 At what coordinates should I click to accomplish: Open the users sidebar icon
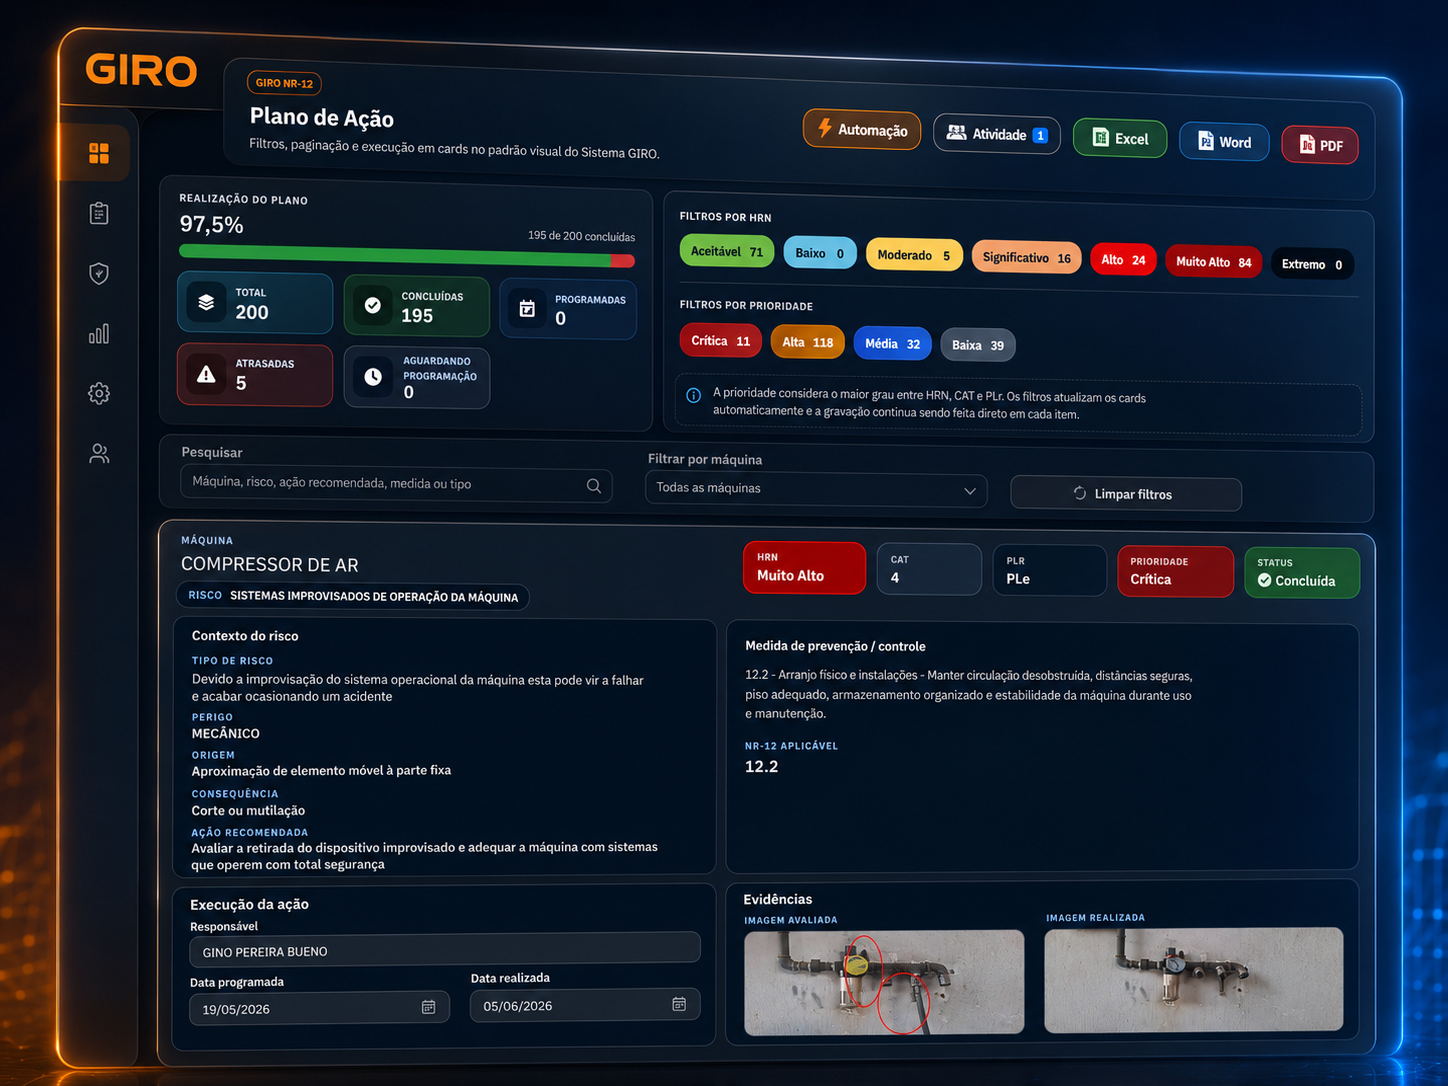pyautogui.click(x=99, y=453)
